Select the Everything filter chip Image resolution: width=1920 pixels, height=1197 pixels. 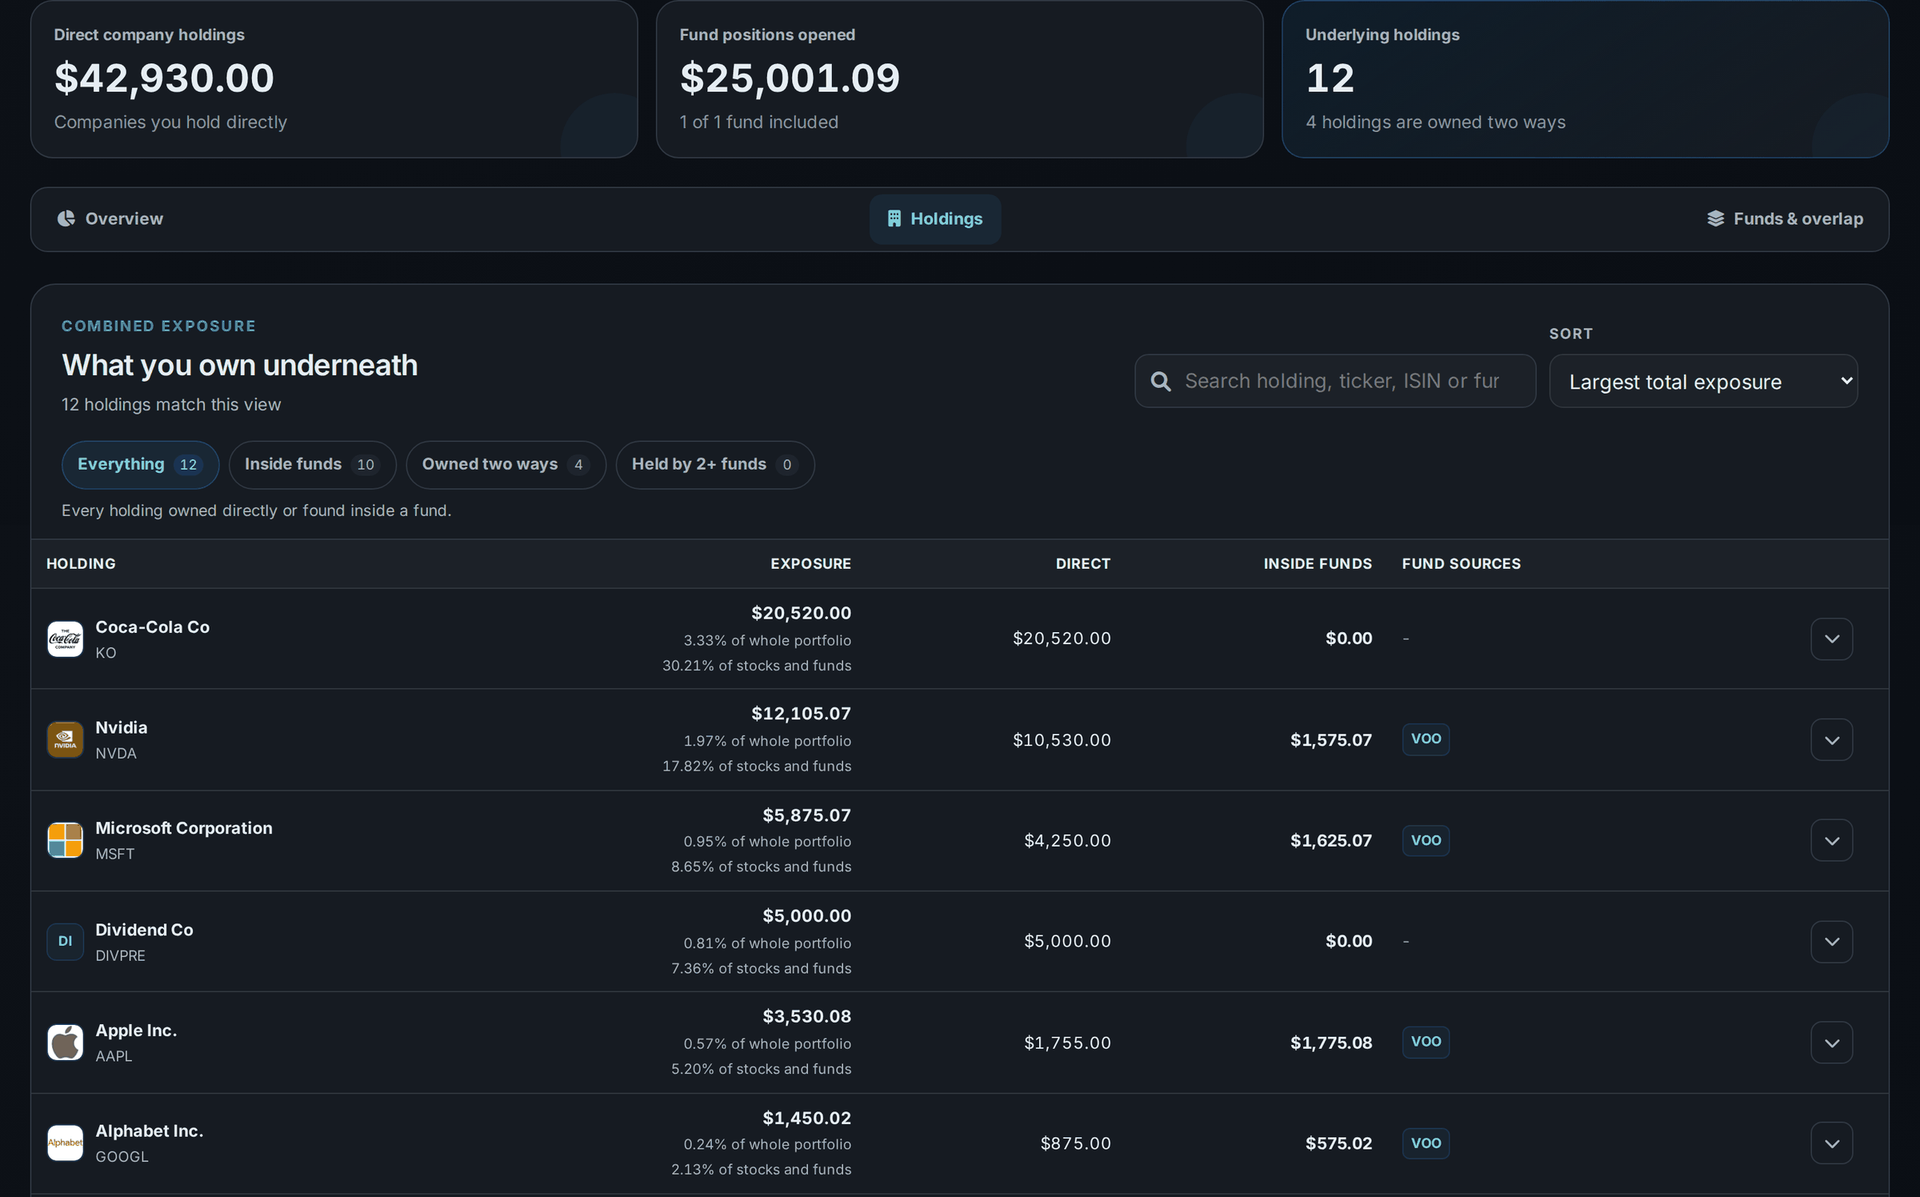(140, 465)
